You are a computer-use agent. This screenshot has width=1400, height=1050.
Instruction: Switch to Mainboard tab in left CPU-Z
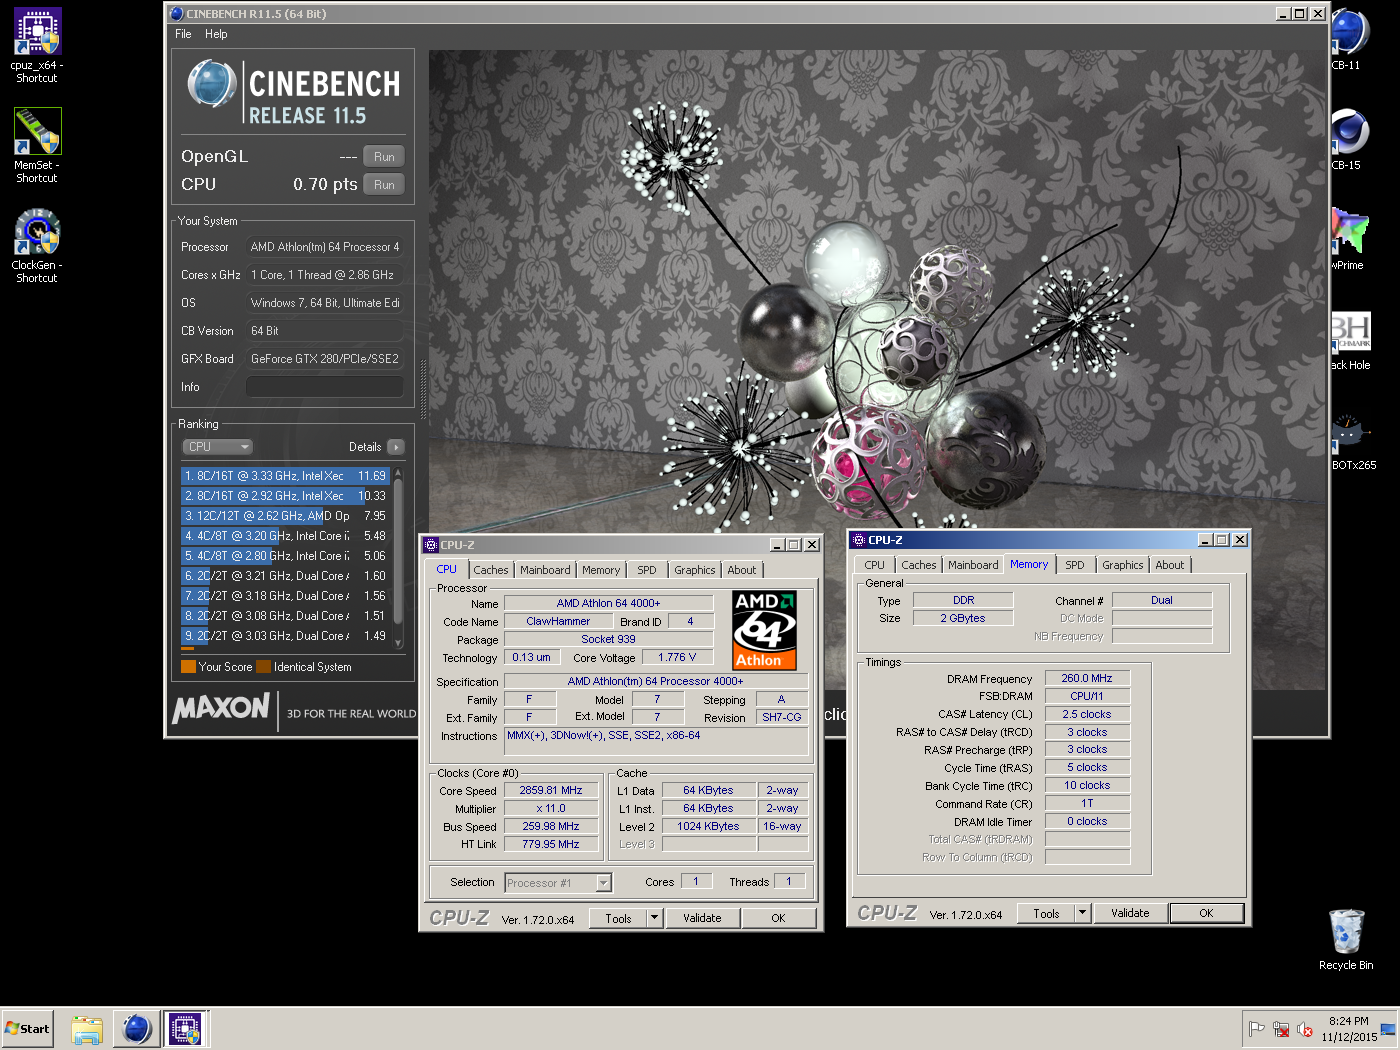point(545,570)
